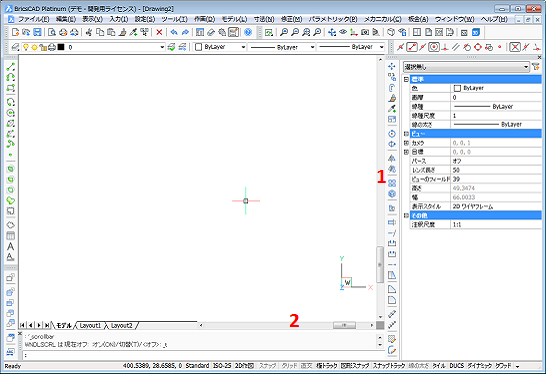This screenshot has width=546, height=374.
Task: Switch to the Layout1 tab
Action: click(x=90, y=325)
